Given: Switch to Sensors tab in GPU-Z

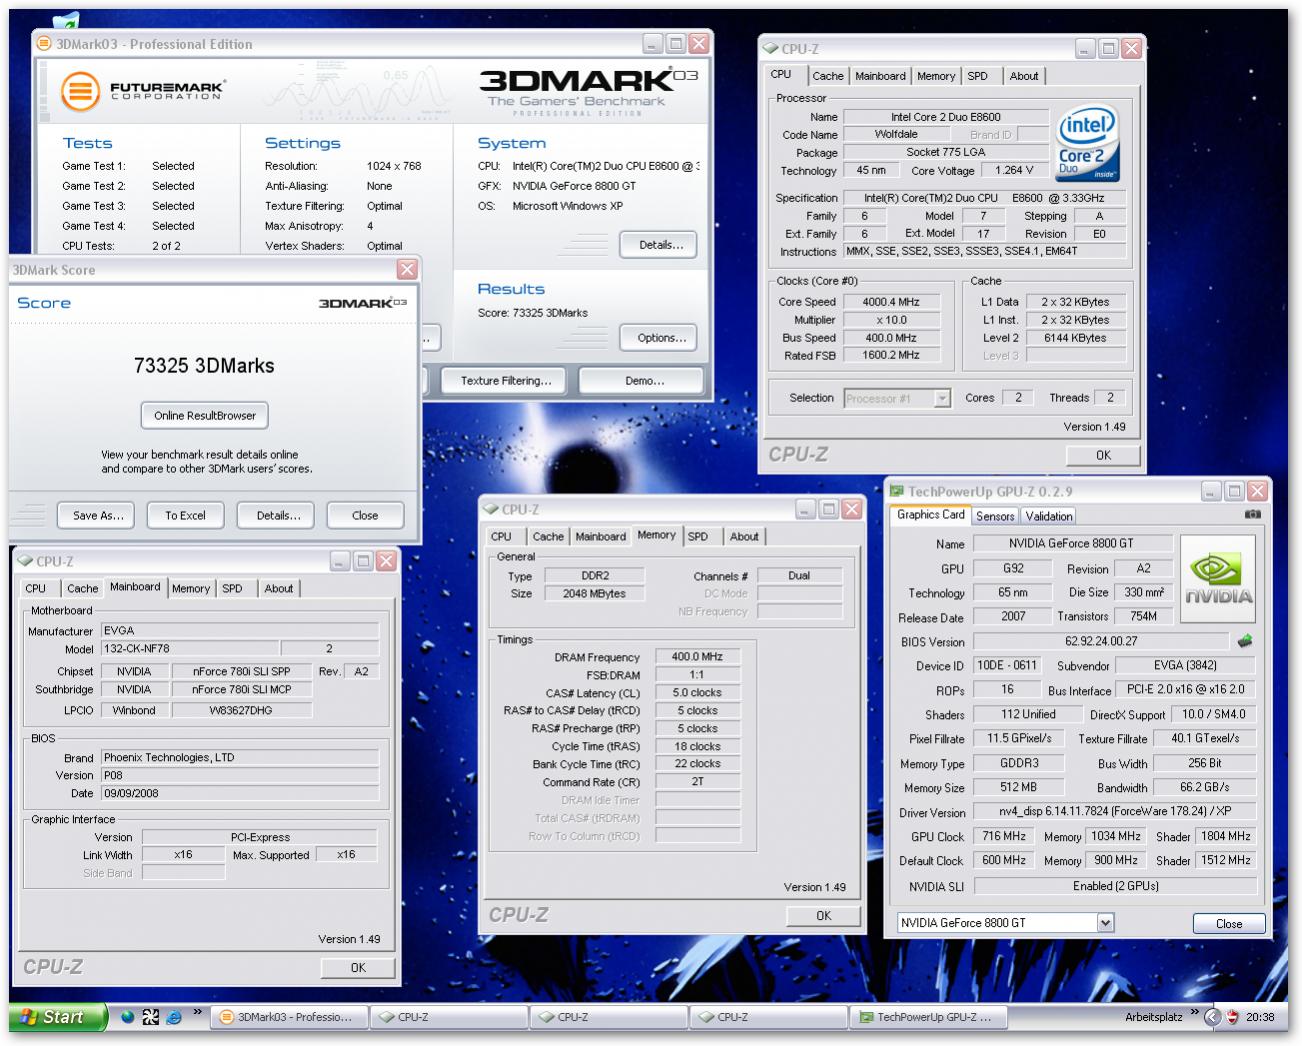Looking at the screenshot, I should pyautogui.click(x=995, y=516).
